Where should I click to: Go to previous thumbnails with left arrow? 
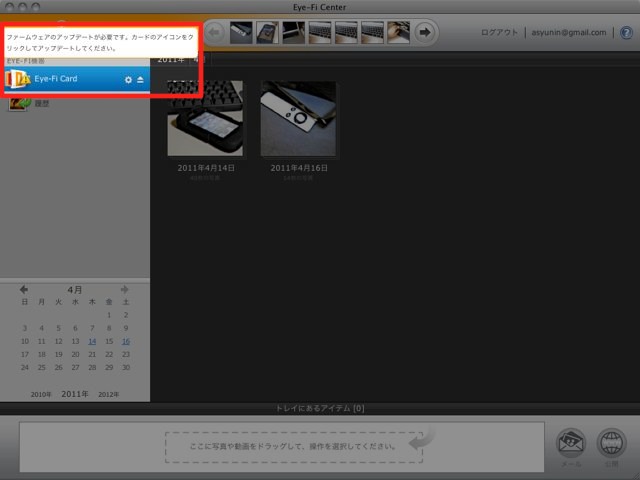coord(215,32)
